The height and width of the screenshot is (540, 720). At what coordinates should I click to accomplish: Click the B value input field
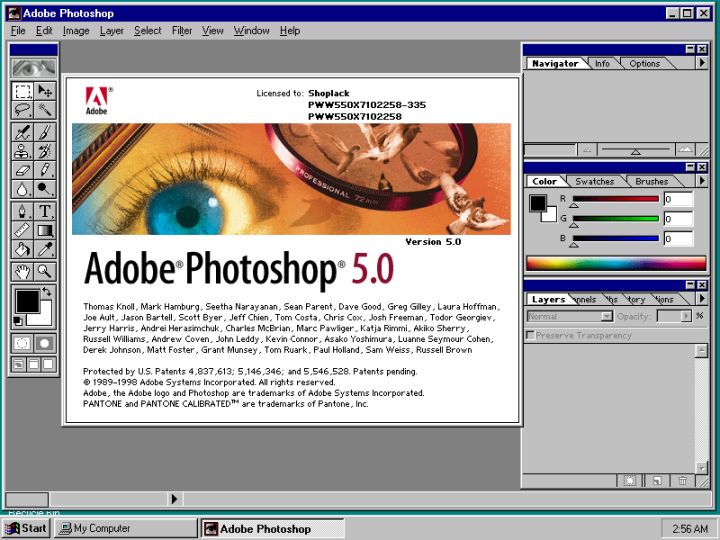point(678,238)
